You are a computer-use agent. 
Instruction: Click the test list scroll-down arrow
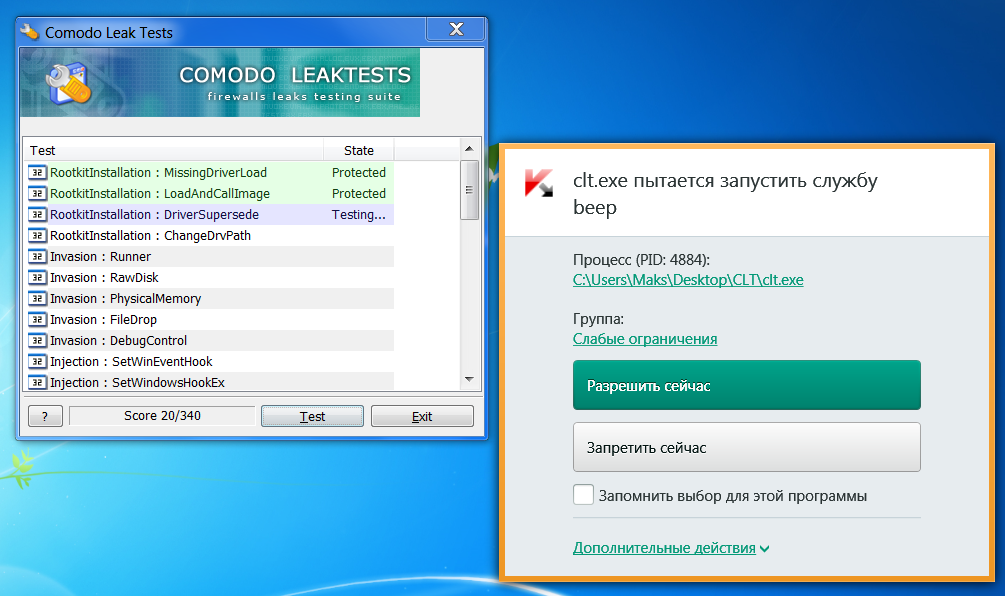coord(469,379)
